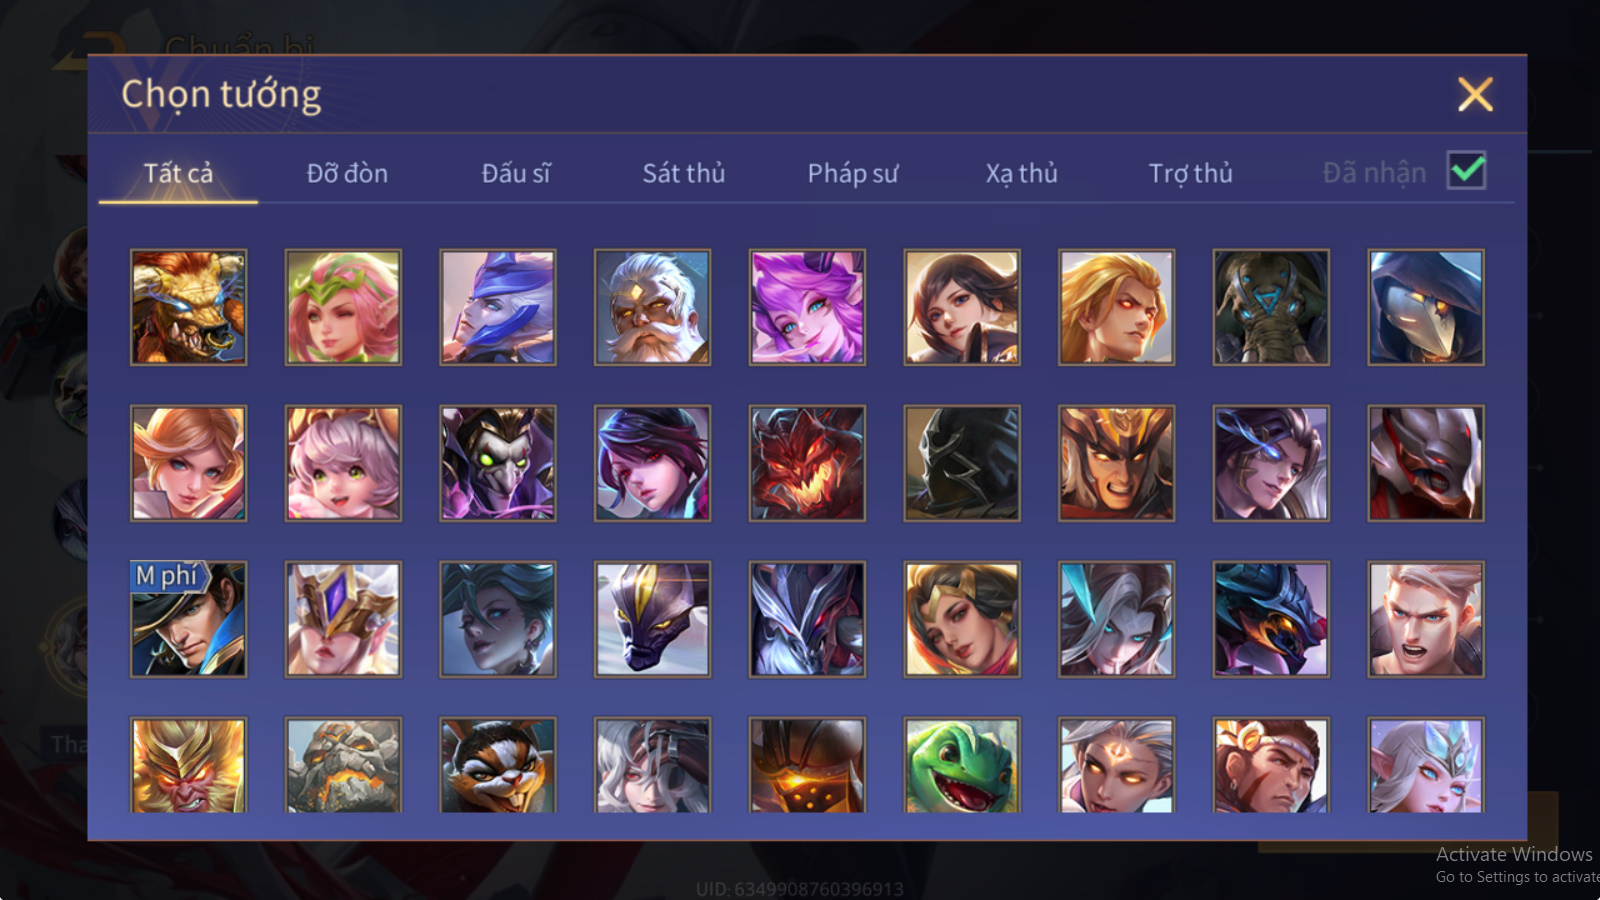Select the purple-haired girl hero portrait
The width and height of the screenshot is (1600, 900).
click(x=807, y=307)
